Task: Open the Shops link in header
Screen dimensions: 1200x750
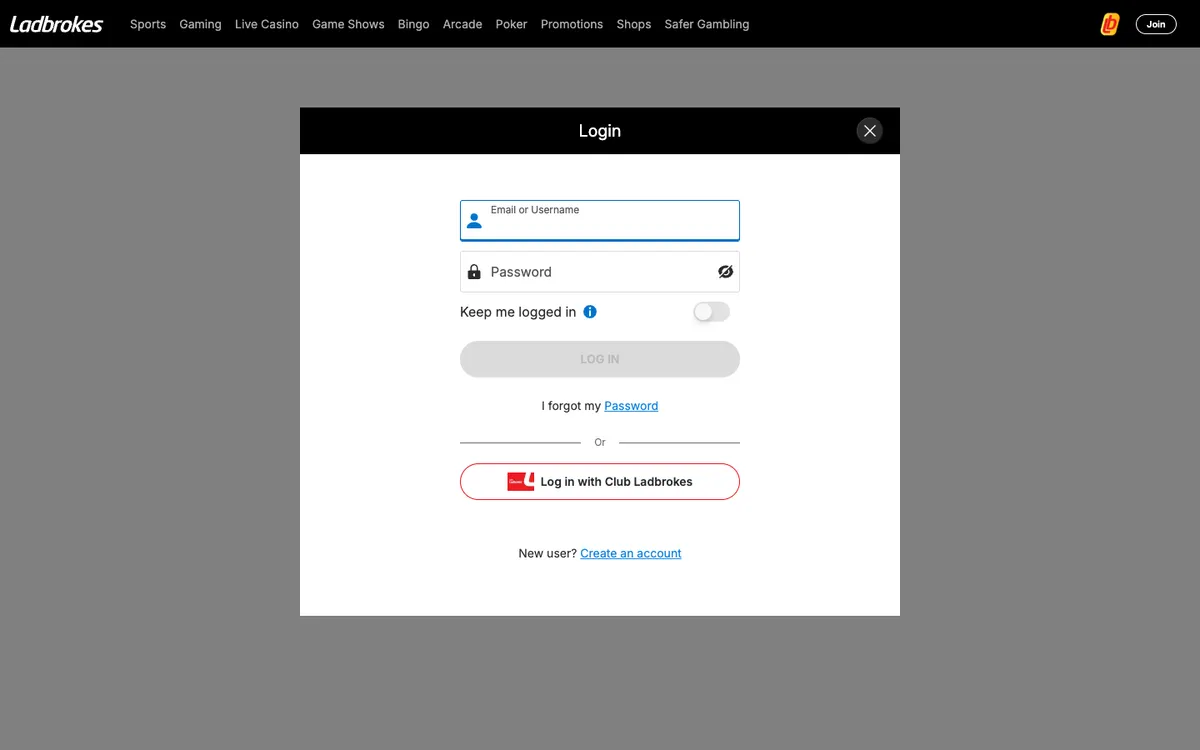Action: pos(634,24)
